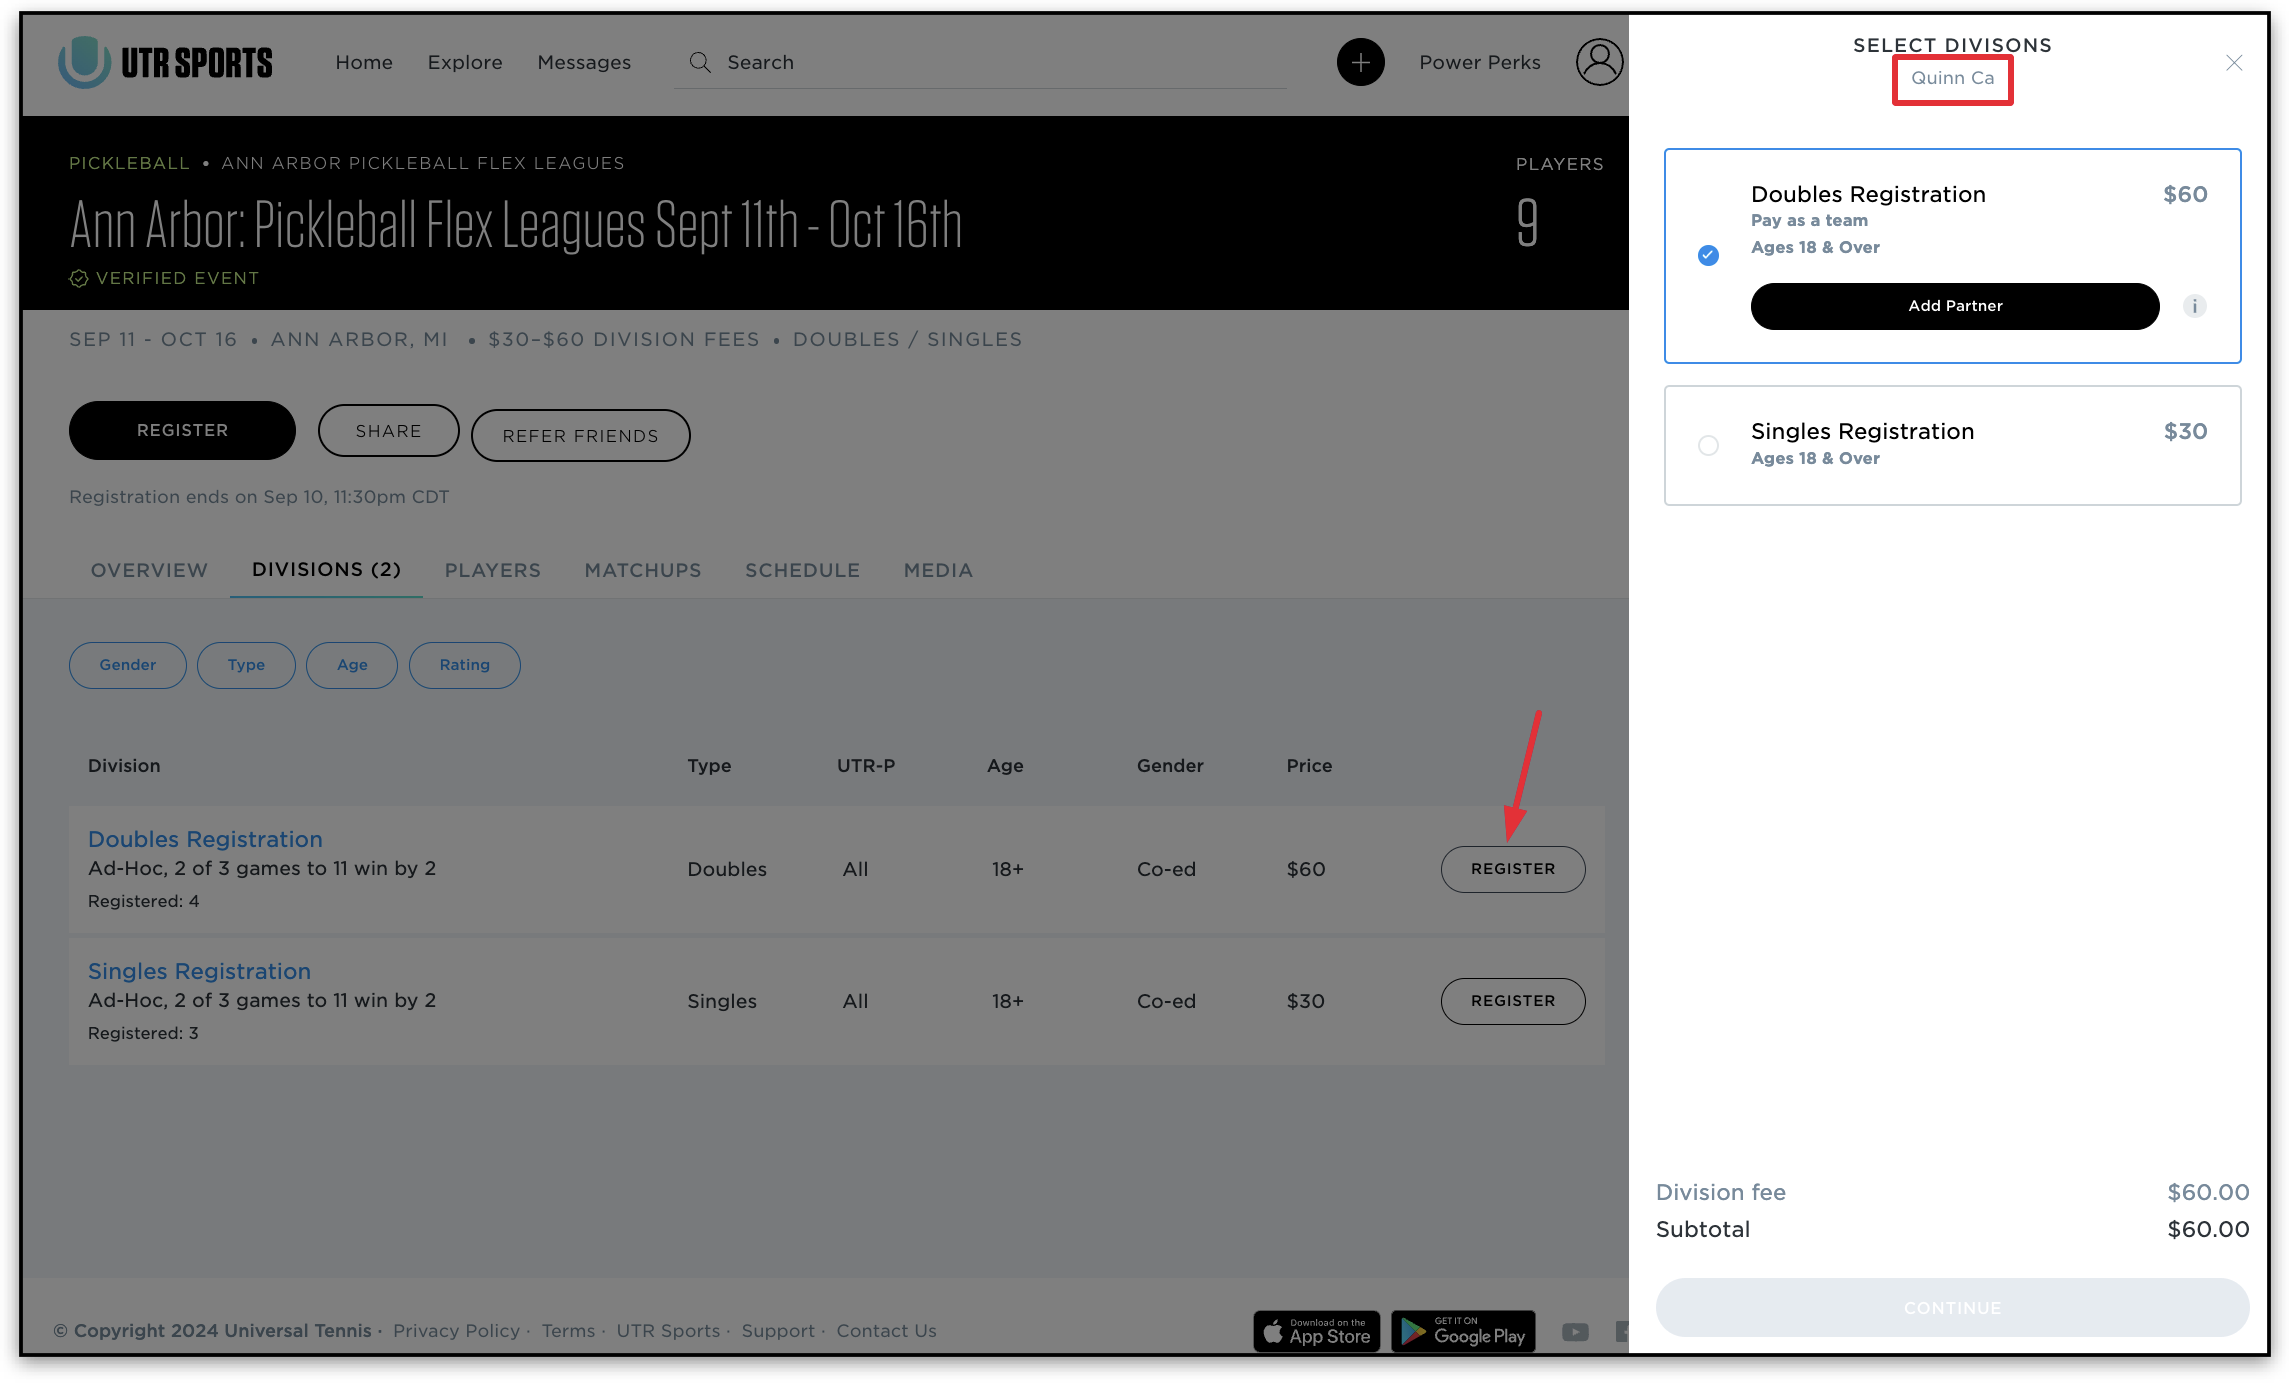Screen dimensions: 2289x1383
Task: Click the UTR Sports logo
Action: pyautogui.click(x=165, y=62)
